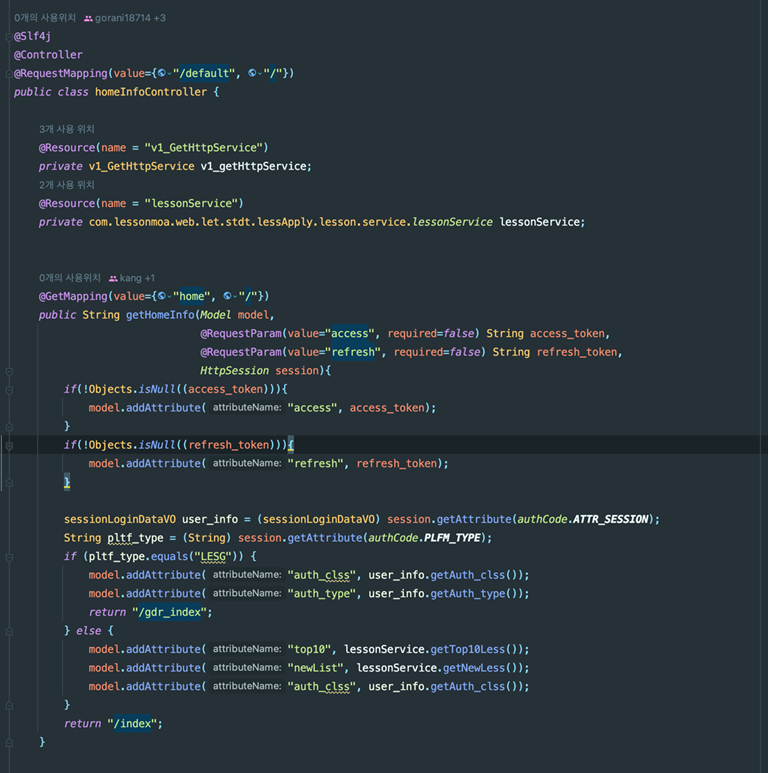Open the "3개 사용 위치" usages hint
This screenshot has width=768, height=773.
(67, 129)
